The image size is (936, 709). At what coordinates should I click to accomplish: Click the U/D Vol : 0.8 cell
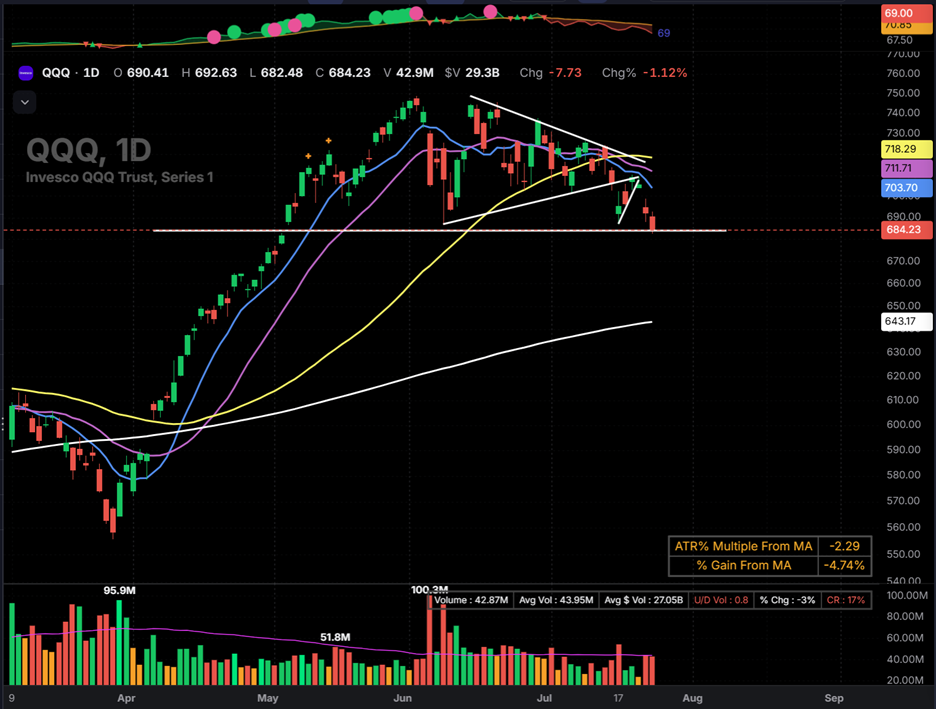pyautogui.click(x=721, y=600)
